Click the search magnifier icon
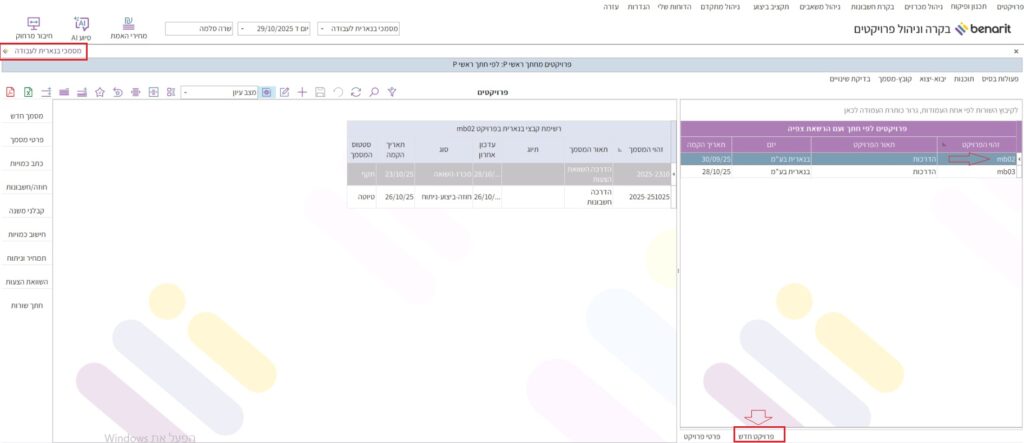 point(372,92)
